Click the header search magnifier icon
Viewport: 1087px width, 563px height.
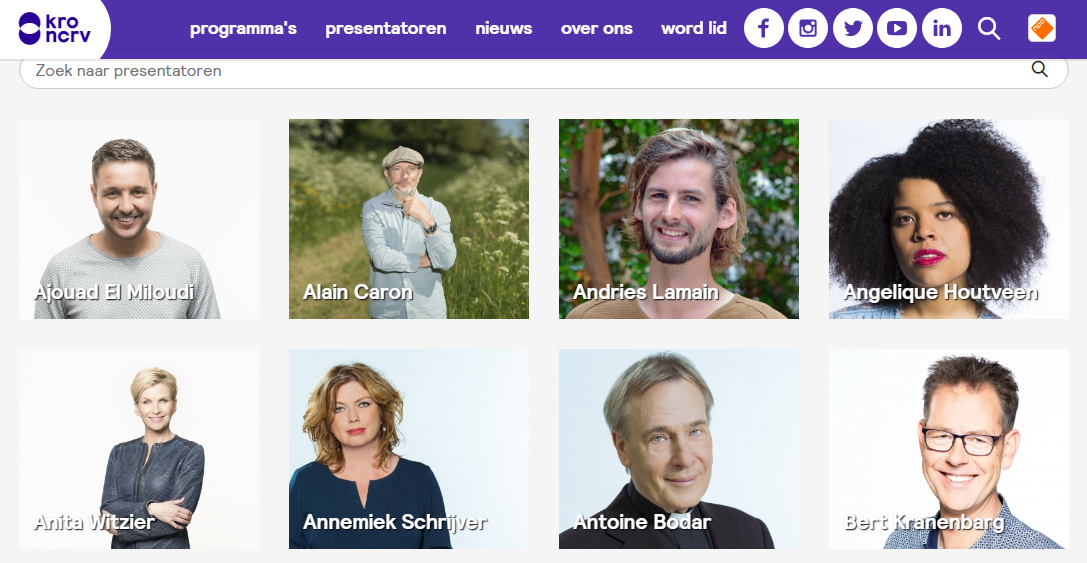pos(989,28)
